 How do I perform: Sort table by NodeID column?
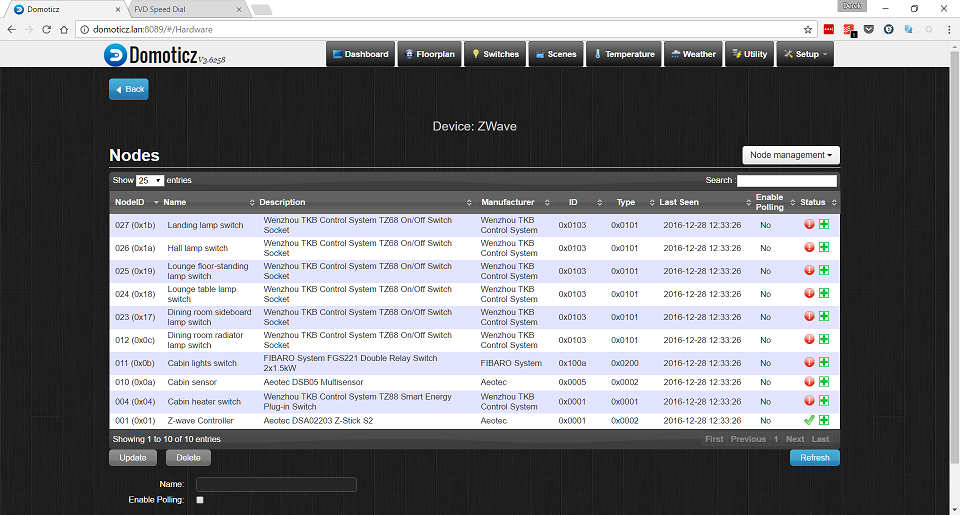click(137, 202)
